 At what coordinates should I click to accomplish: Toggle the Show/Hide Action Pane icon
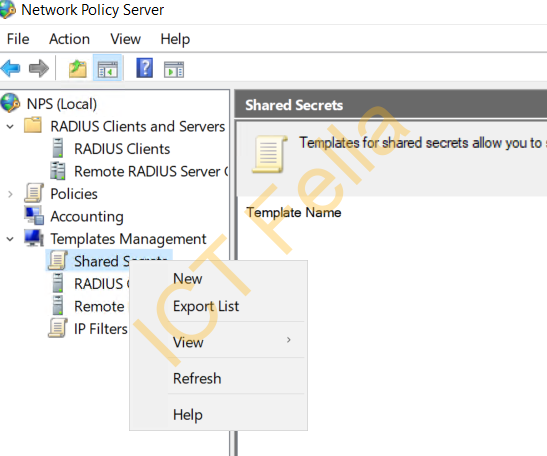click(x=174, y=69)
